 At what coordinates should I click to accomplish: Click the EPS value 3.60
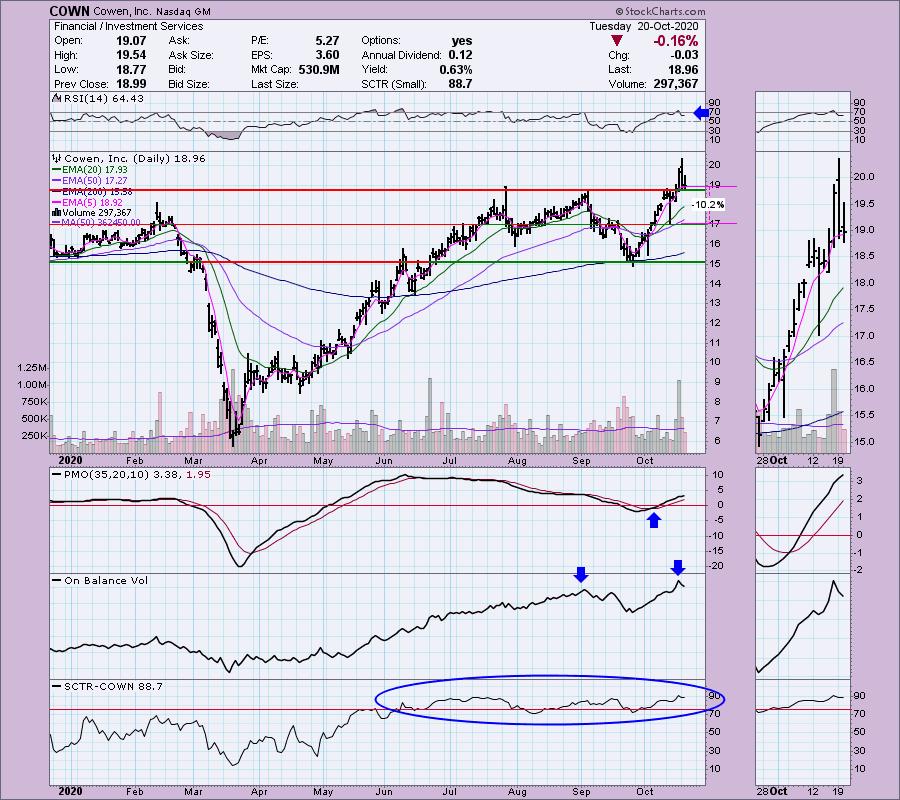[327, 55]
